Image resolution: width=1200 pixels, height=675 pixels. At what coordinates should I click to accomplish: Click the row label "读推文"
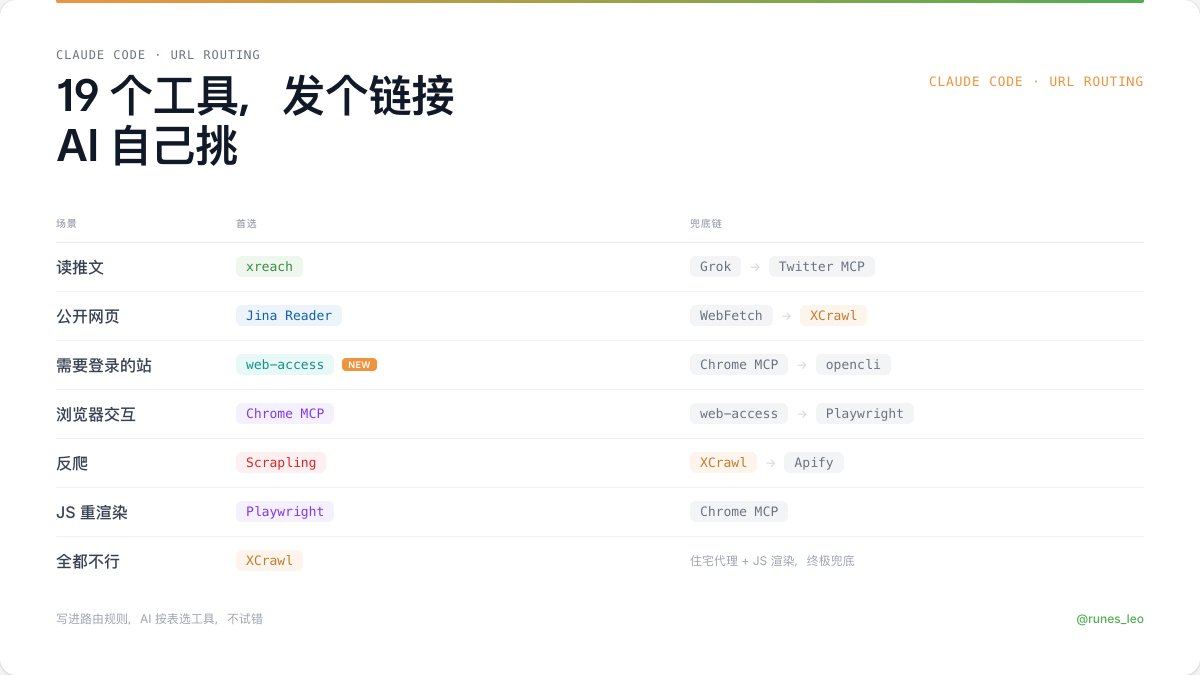[x=80, y=267]
